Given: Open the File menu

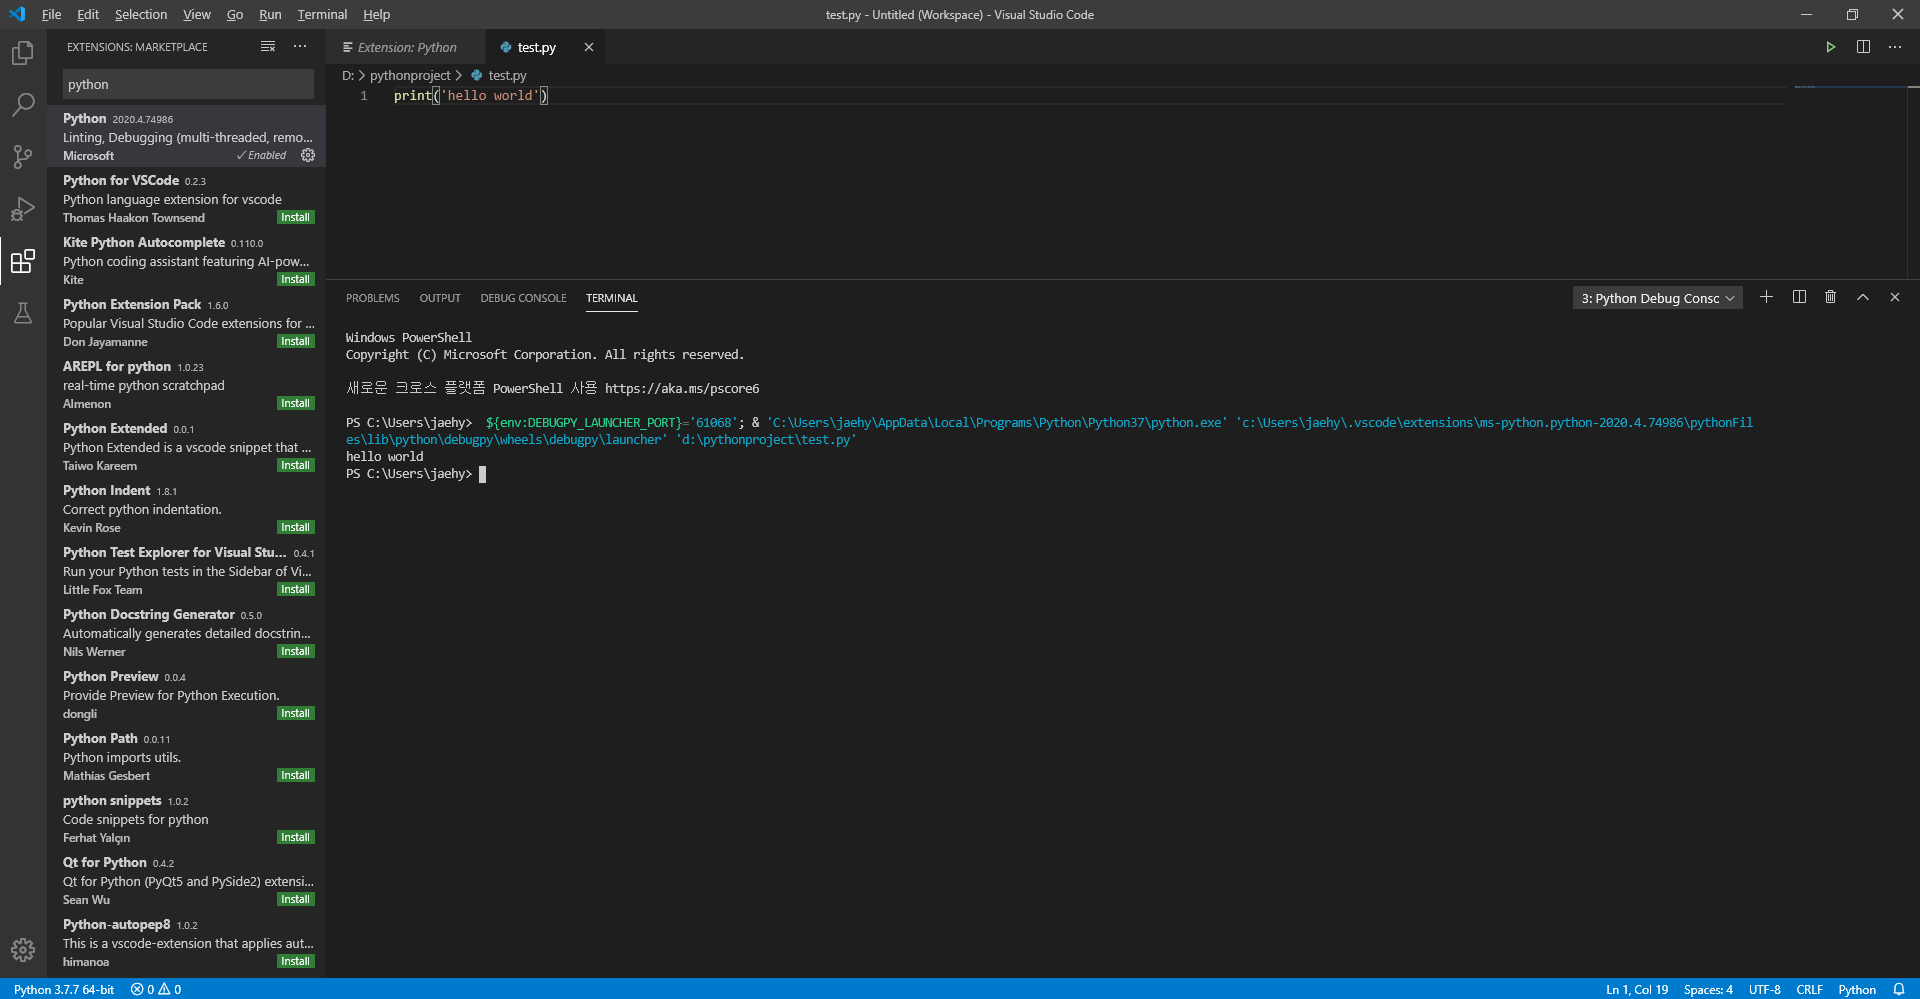Looking at the screenshot, I should [51, 14].
